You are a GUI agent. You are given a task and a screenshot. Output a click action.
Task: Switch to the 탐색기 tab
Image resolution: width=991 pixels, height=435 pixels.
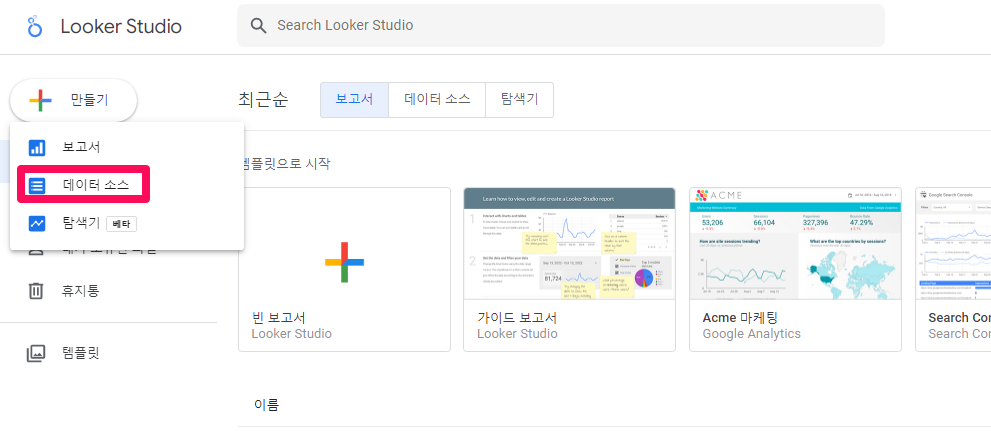(520, 100)
